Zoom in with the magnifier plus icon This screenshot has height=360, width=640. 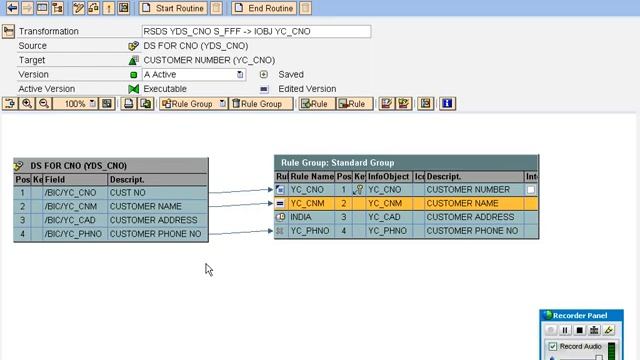point(27,104)
